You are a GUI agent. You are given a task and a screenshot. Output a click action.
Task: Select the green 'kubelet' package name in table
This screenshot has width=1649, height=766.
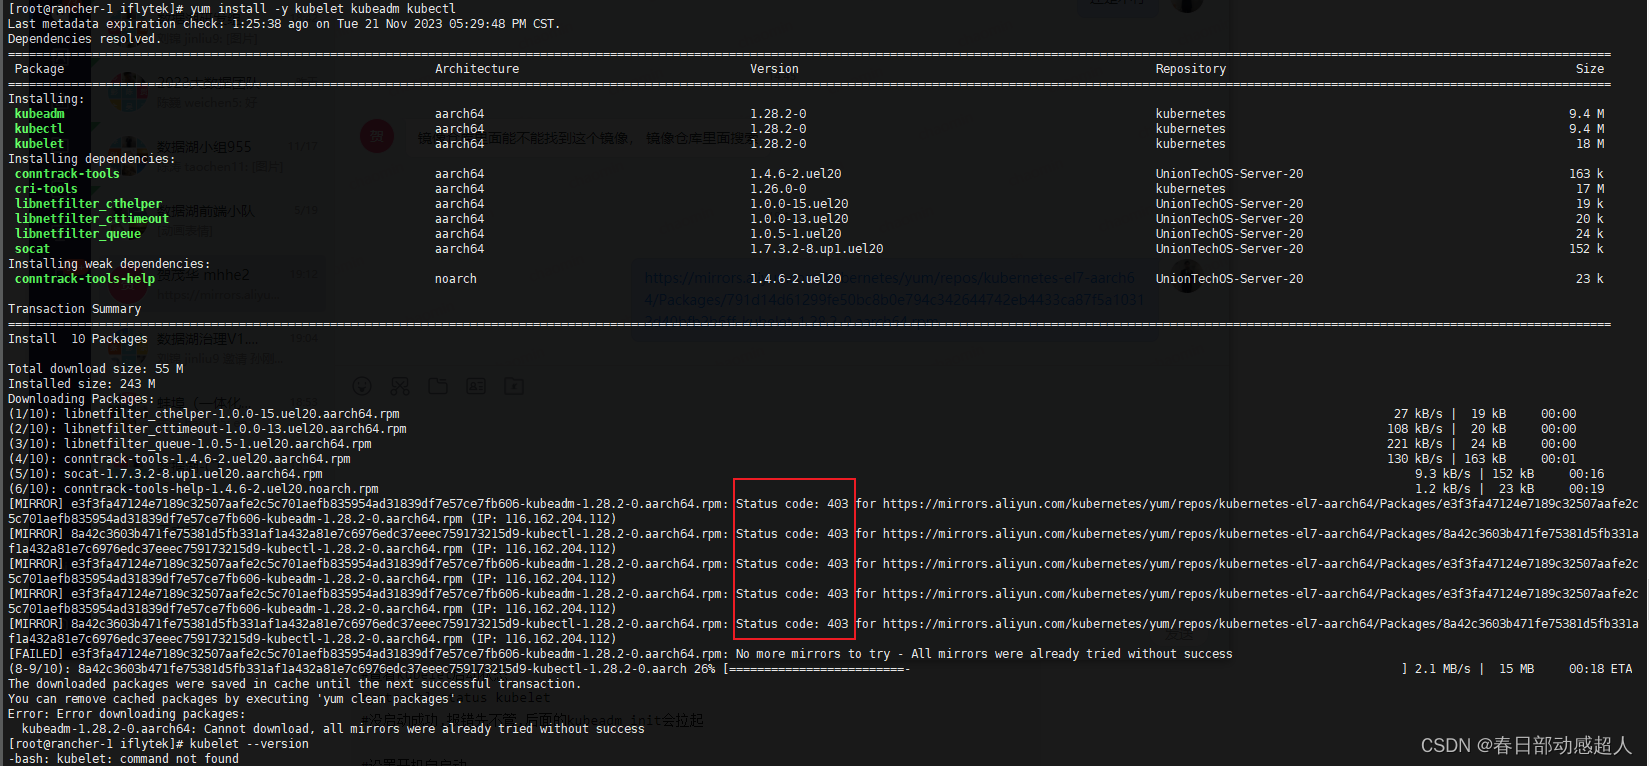pyautogui.click(x=39, y=143)
